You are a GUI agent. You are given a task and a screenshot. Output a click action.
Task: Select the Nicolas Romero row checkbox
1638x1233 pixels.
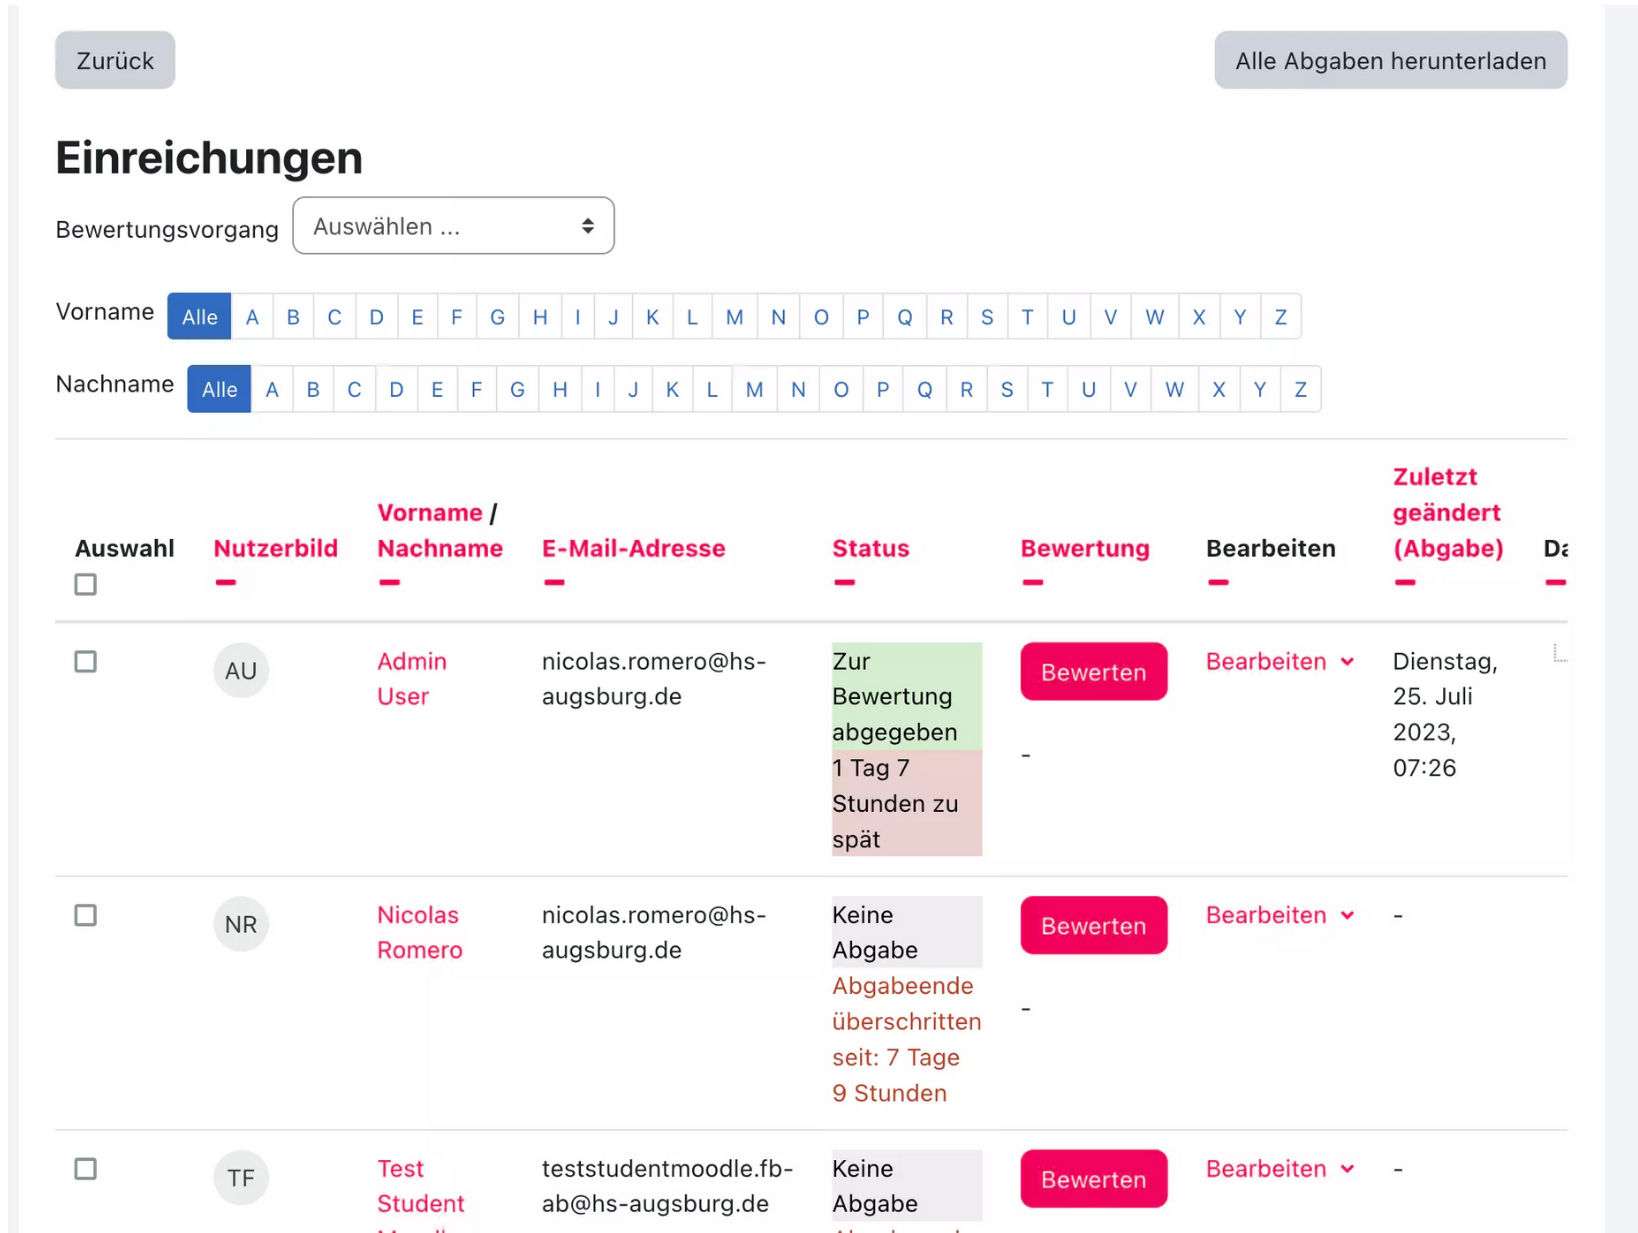(86, 915)
